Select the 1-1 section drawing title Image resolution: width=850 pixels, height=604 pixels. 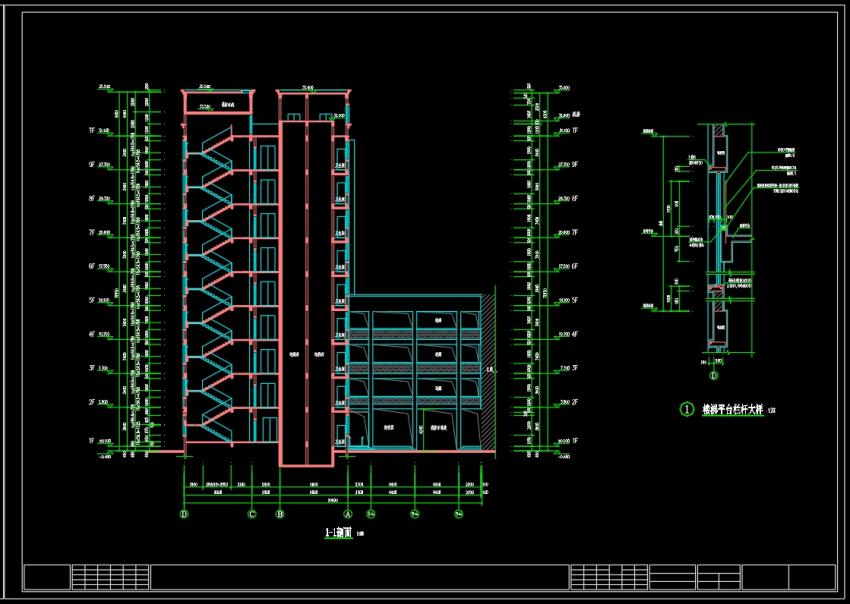(338, 533)
